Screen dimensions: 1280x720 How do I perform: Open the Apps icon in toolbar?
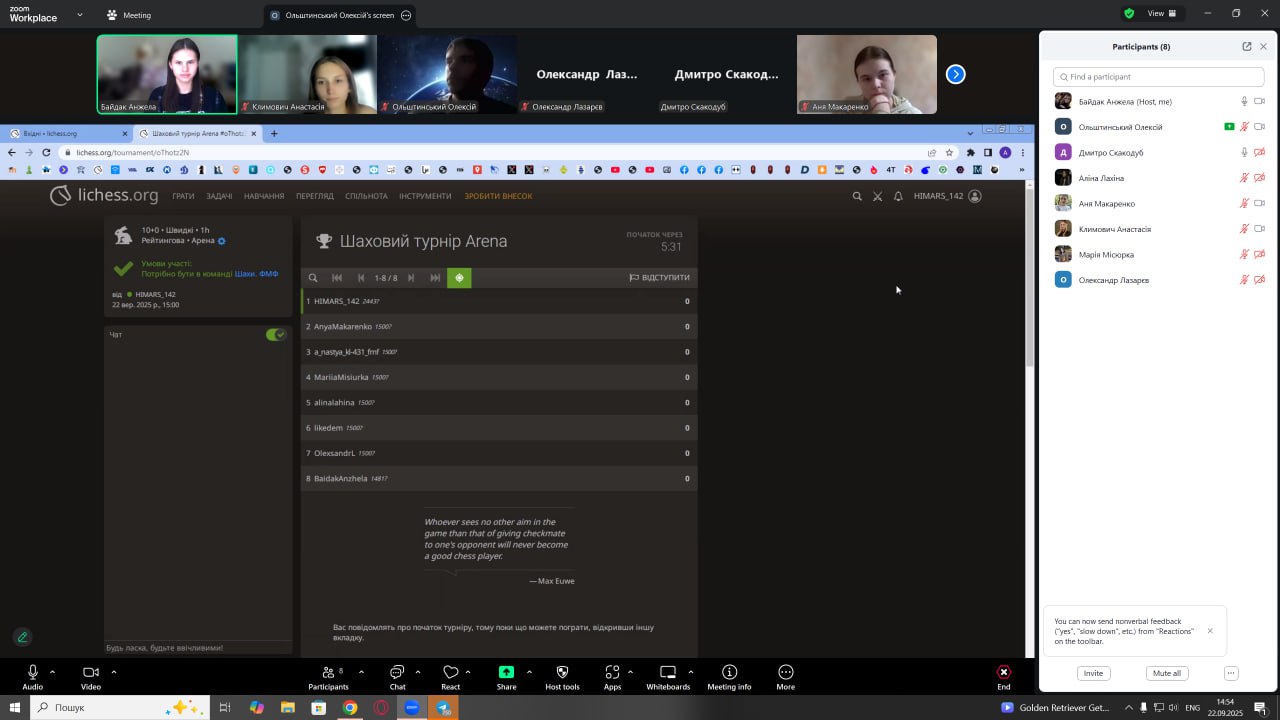(612, 672)
